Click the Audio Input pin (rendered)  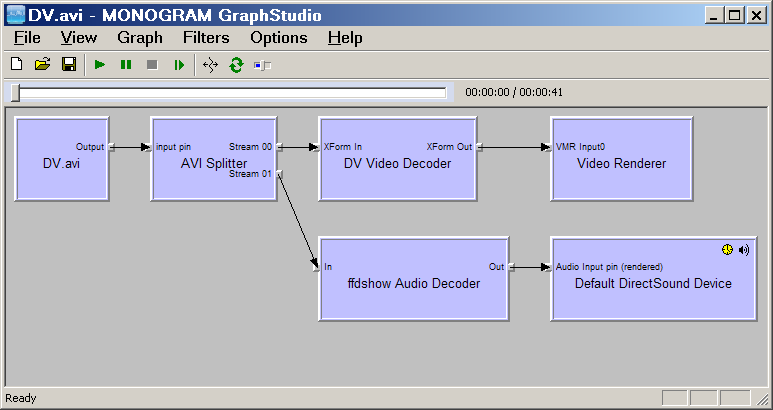[549, 267]
